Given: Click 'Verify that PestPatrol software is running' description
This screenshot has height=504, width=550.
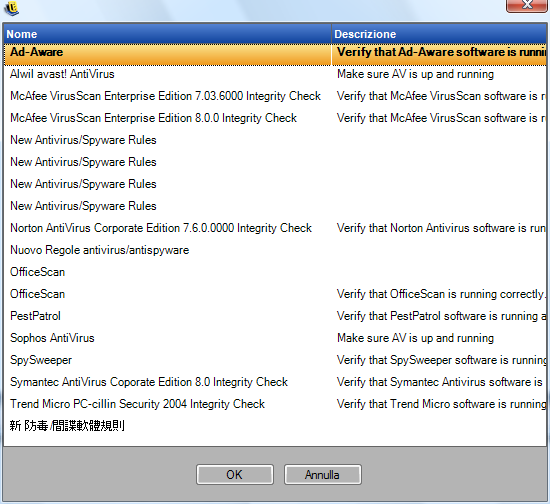Looking at the screenshot, I should [x=442, y=316].
